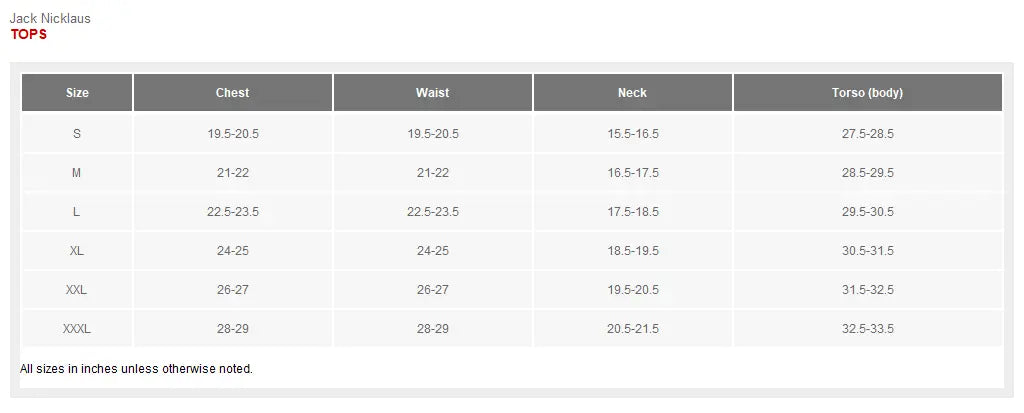Click the red TOPS heading
The width and height of the screenshot is (1024, 413).
(29, 34)
